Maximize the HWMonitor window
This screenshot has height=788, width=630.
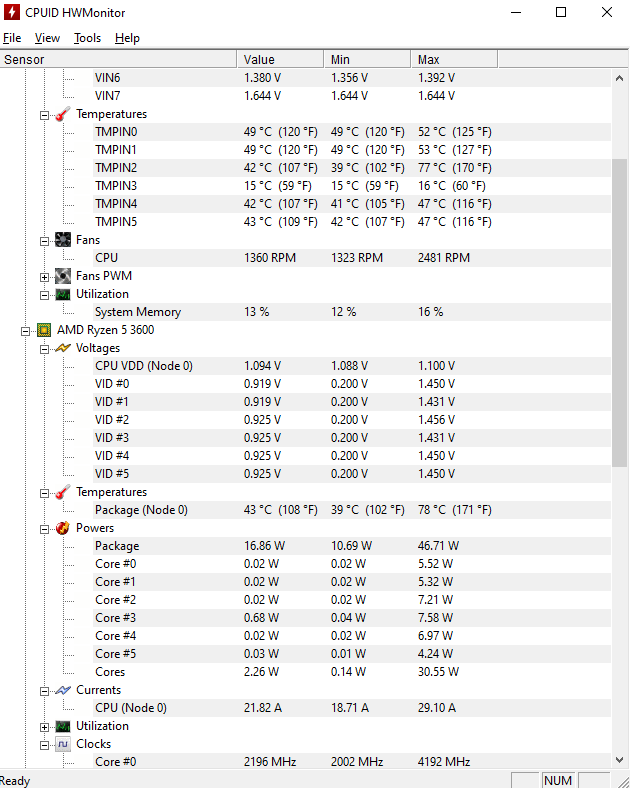point(561,12)
